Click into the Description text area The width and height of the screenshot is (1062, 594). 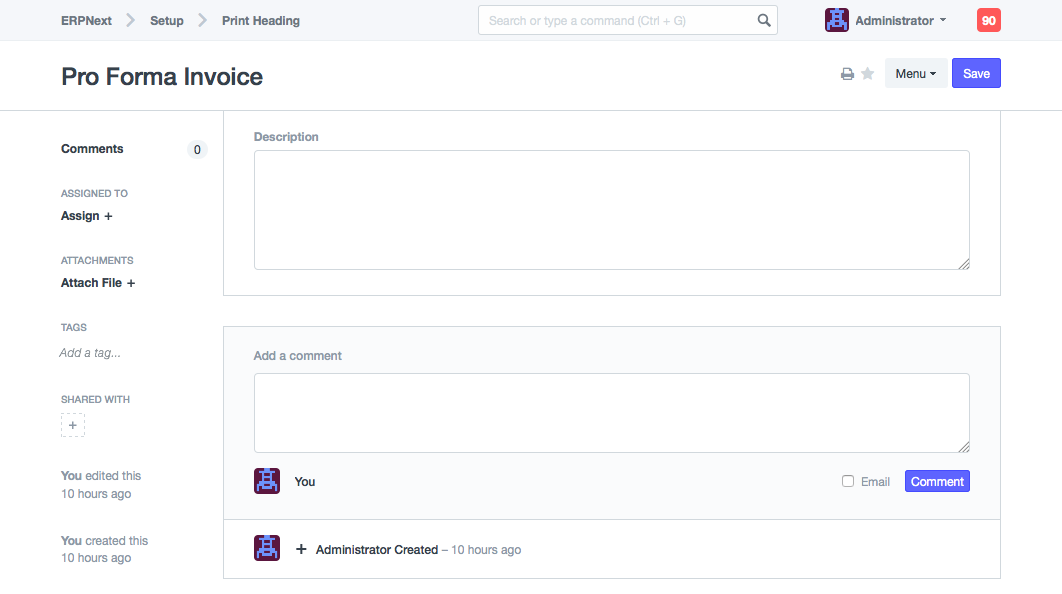coord(611,210)
